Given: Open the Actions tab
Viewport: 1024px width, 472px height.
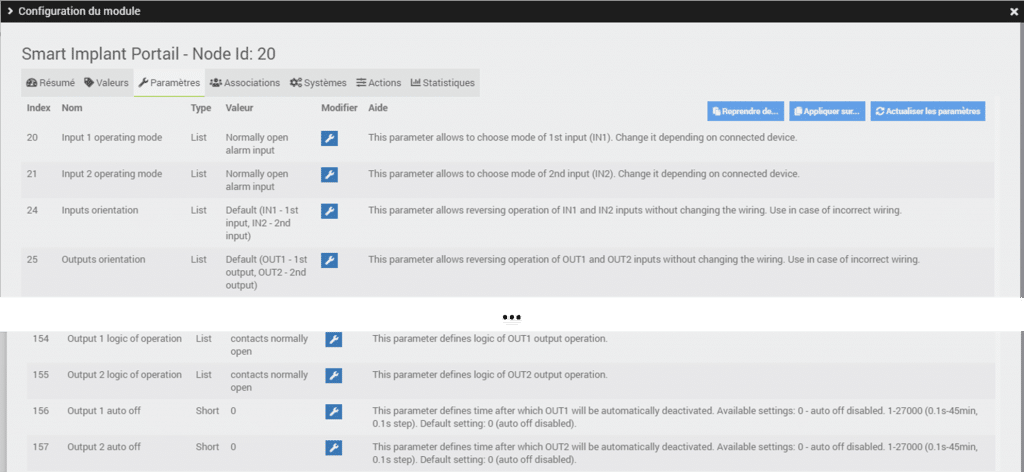Looking at the screenshot, I should (x=379, y=83).
